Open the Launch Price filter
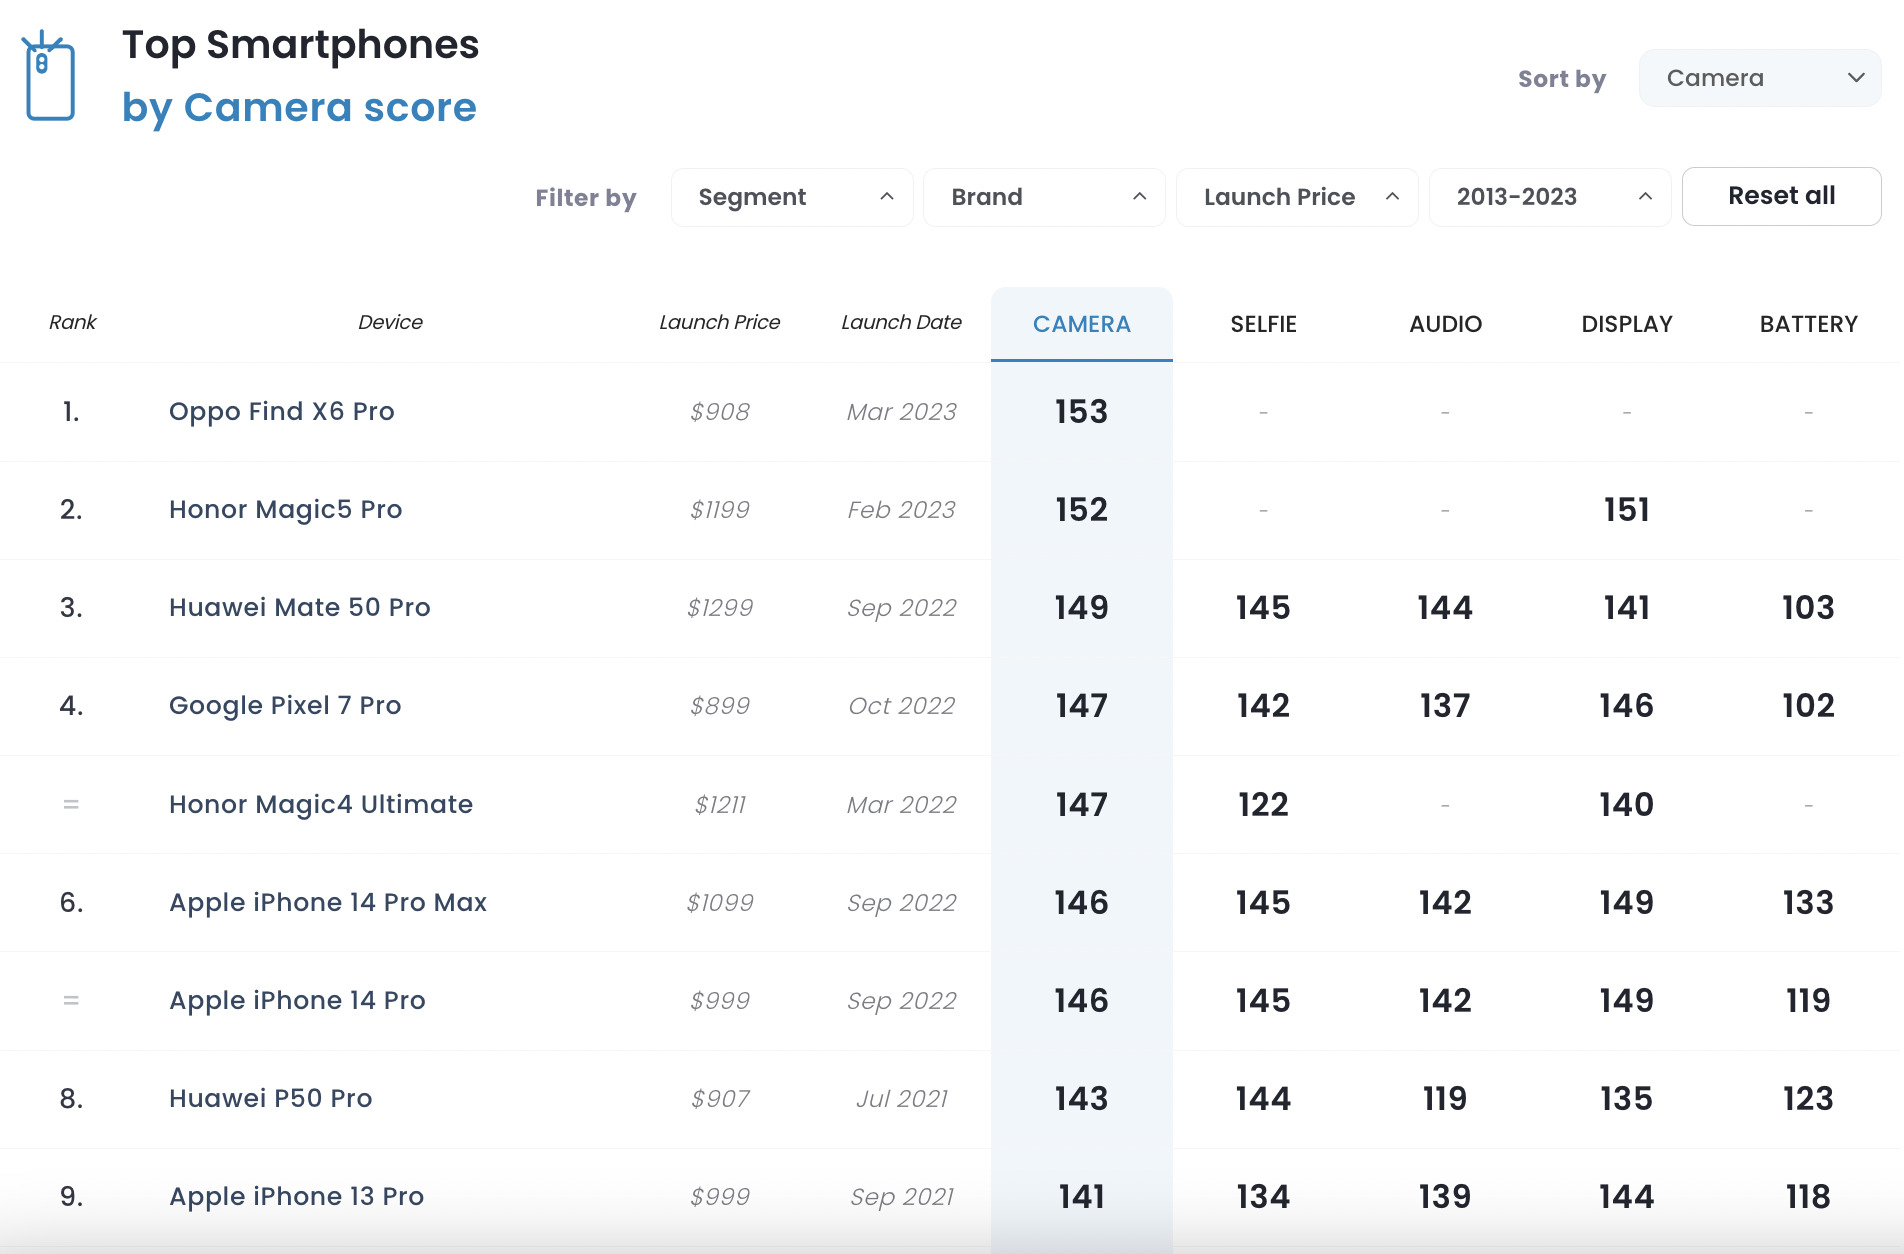This screenshot has width=1904, height=1254. point(1297,197)
